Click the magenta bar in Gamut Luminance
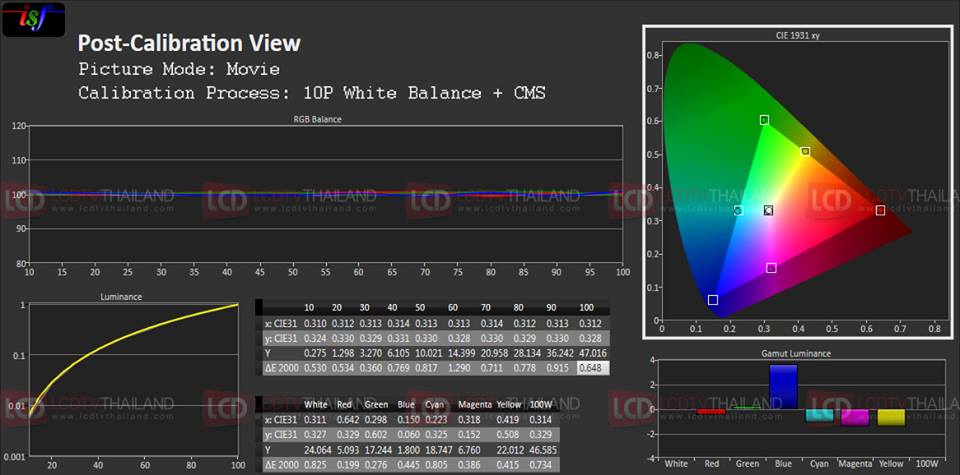The image size is (960, 475). click(x=855, y=417)
